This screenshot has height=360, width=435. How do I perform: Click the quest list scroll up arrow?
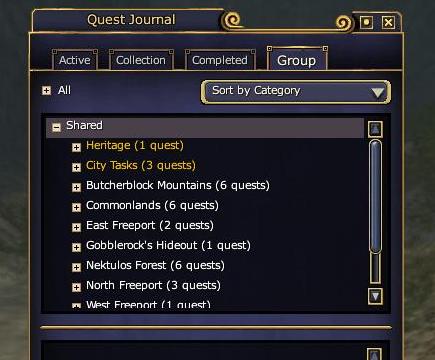pyautogui.click(x=375, y=129)
